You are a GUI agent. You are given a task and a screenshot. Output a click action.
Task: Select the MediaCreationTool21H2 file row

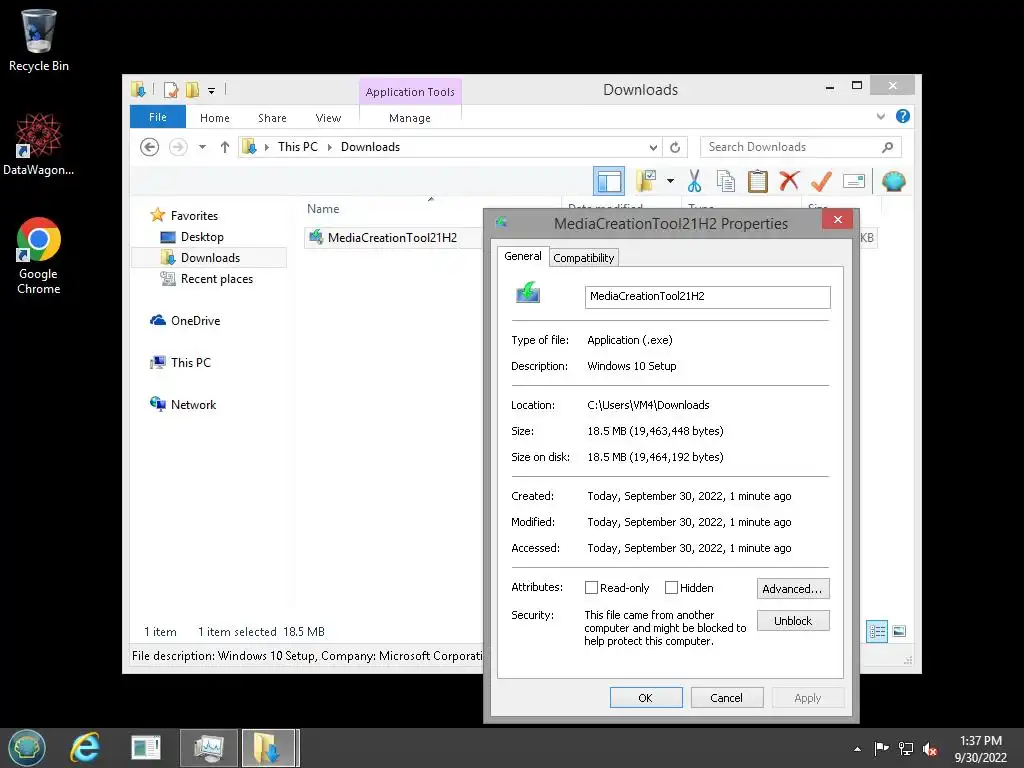[392, 238]
